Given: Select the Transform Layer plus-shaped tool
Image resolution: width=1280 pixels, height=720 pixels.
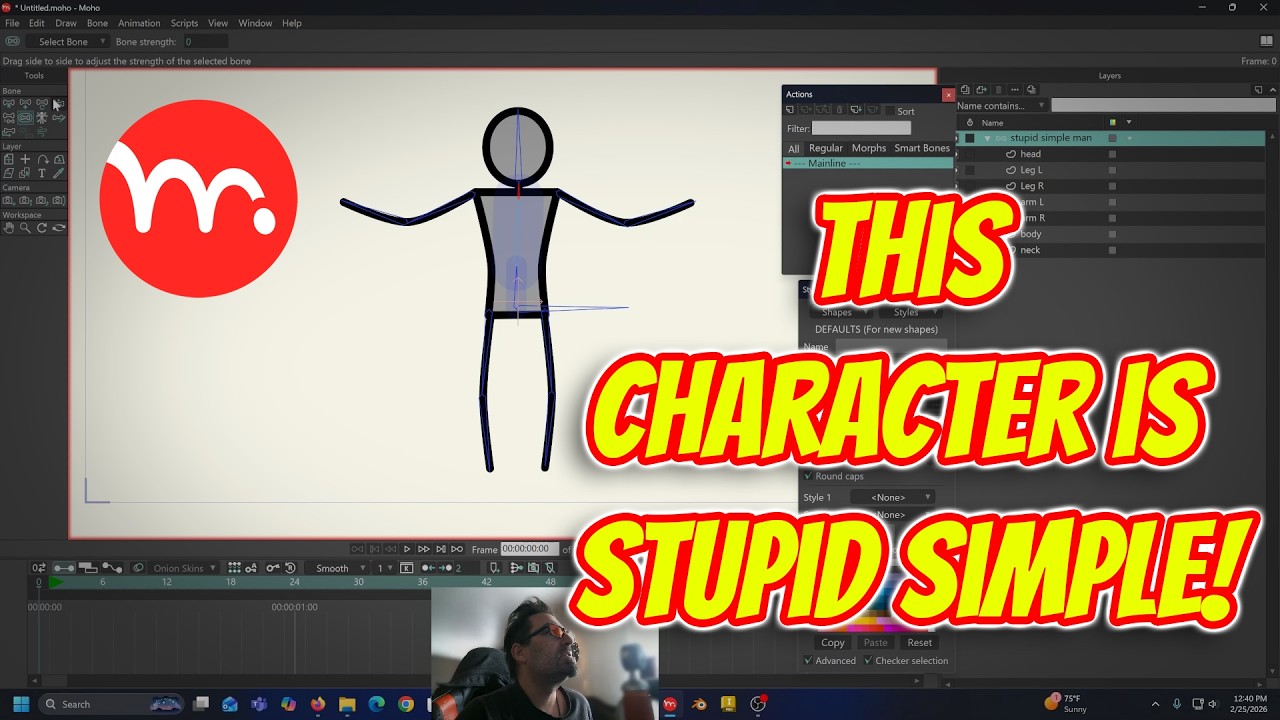Looking at the screenshot, I should [25, 159].
